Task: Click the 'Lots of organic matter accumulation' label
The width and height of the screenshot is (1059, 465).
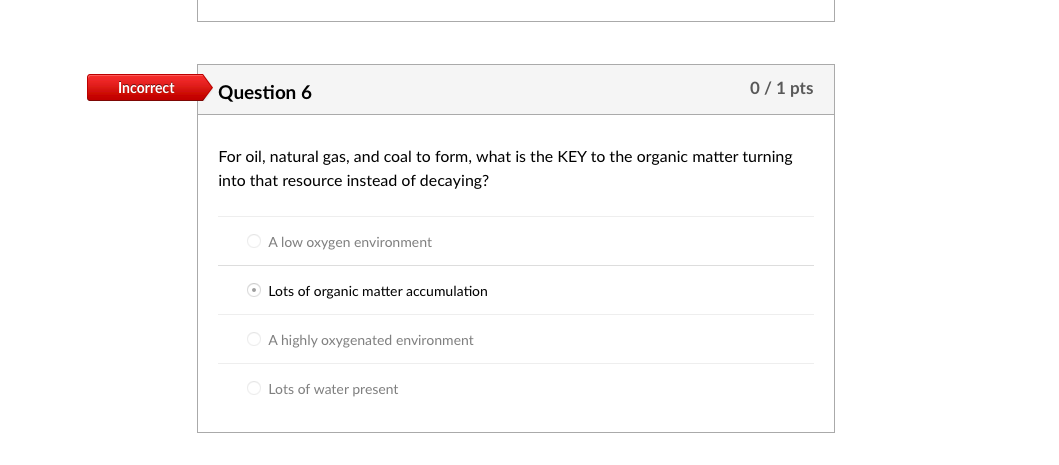Action: click(378, 291)
